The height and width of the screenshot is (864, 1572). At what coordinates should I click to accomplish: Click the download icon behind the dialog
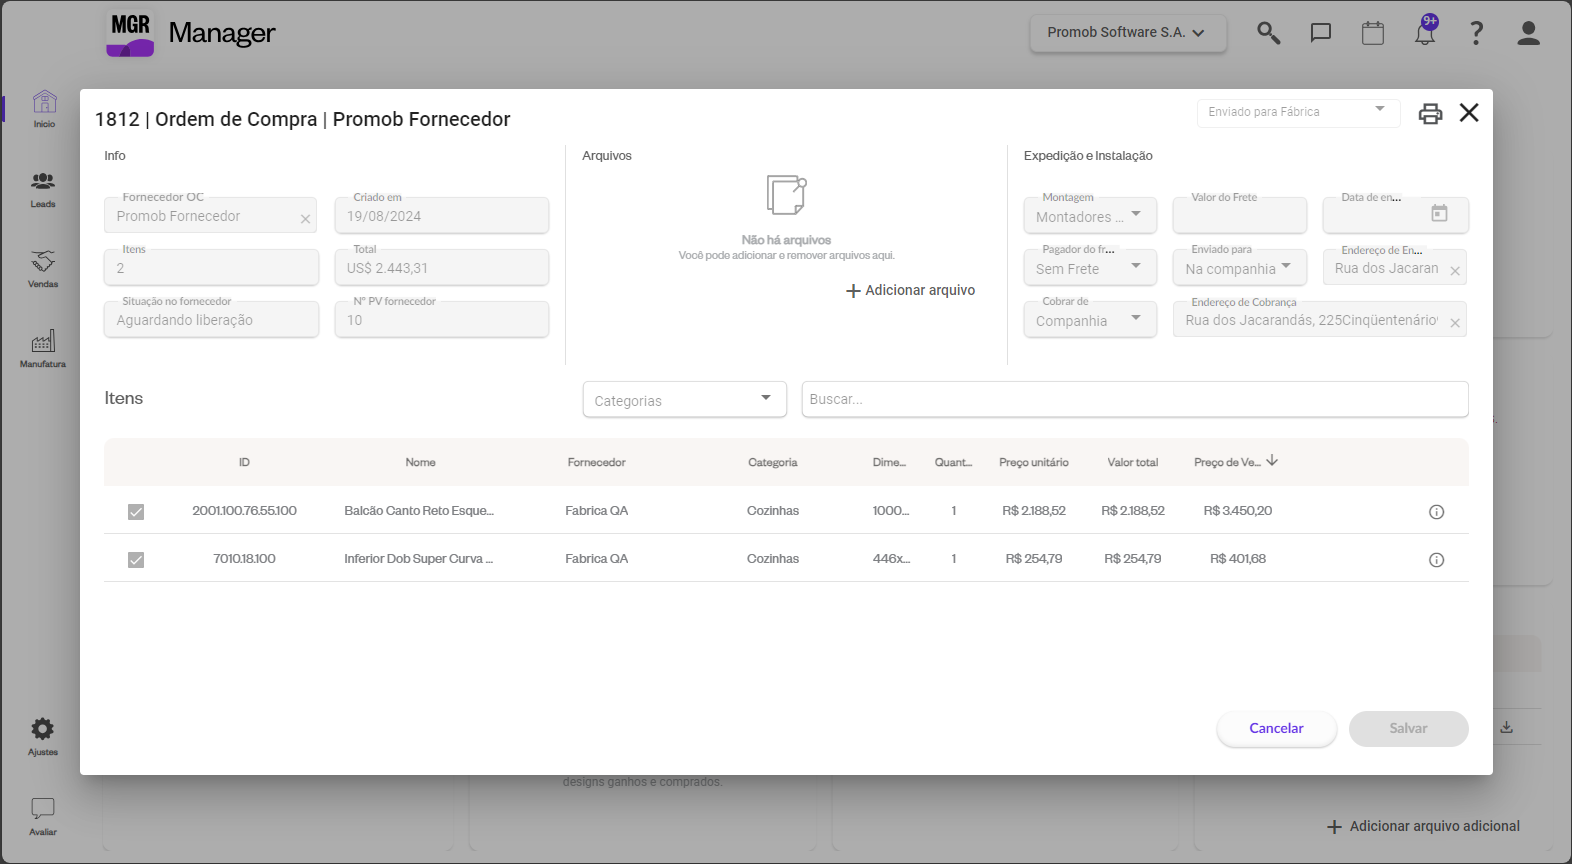click(x=1506, y=728)
